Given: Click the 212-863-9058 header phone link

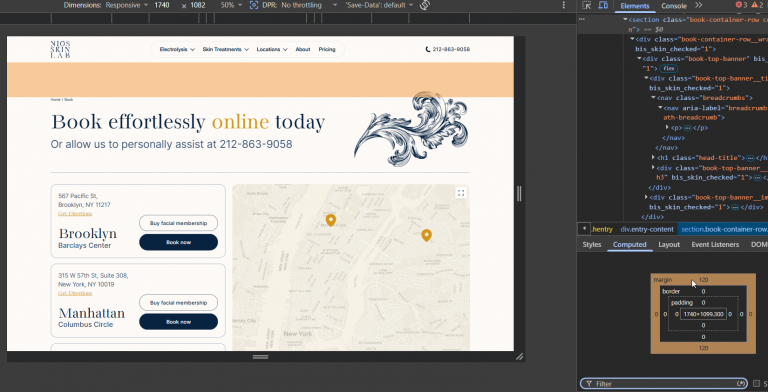Looking at the screenshot, I should point(451,49).
